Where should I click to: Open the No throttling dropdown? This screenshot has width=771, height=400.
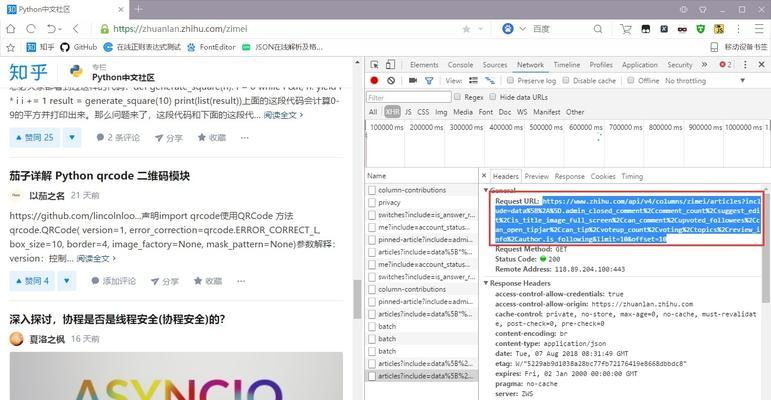[x=705, y=80]
